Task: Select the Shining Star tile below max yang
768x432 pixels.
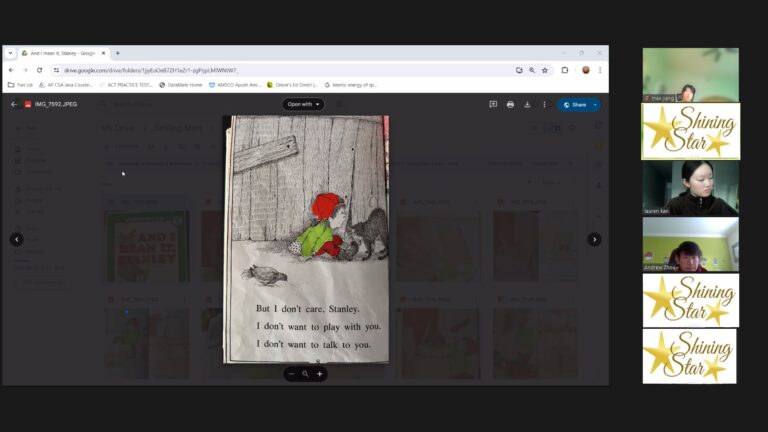Action: point(691,131)
